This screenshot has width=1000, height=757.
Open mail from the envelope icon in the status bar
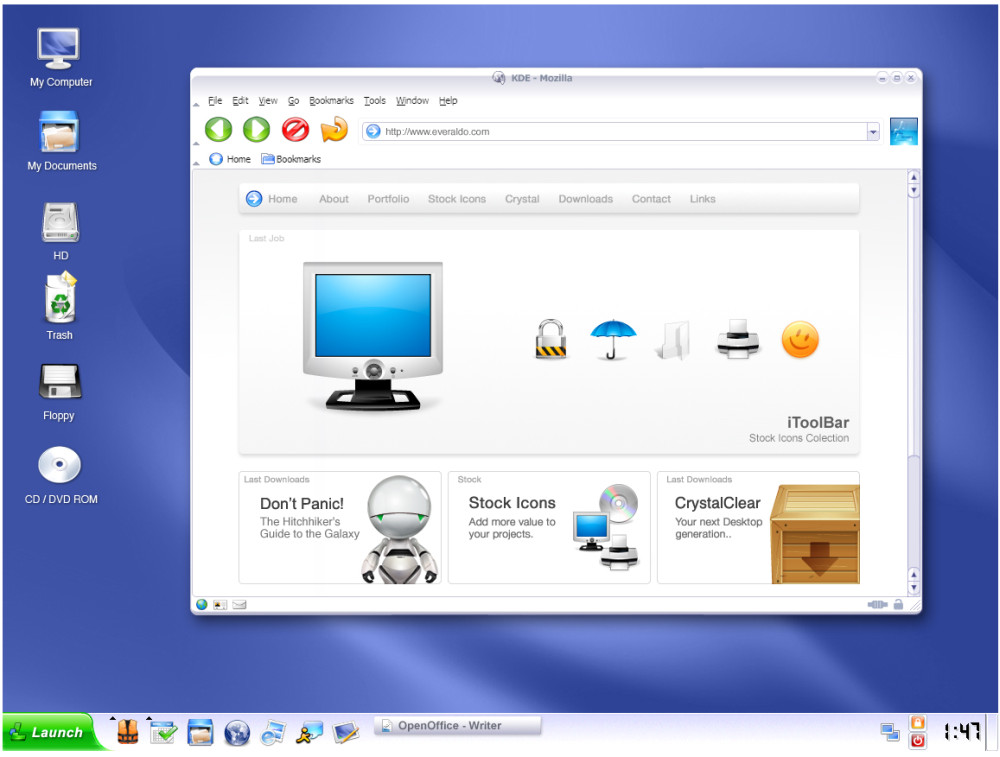click(x=239, y=605)
